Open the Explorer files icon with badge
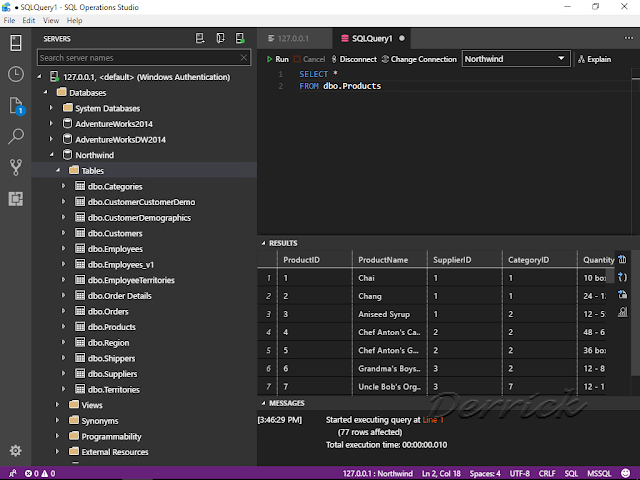 click(x=16, y=106)
